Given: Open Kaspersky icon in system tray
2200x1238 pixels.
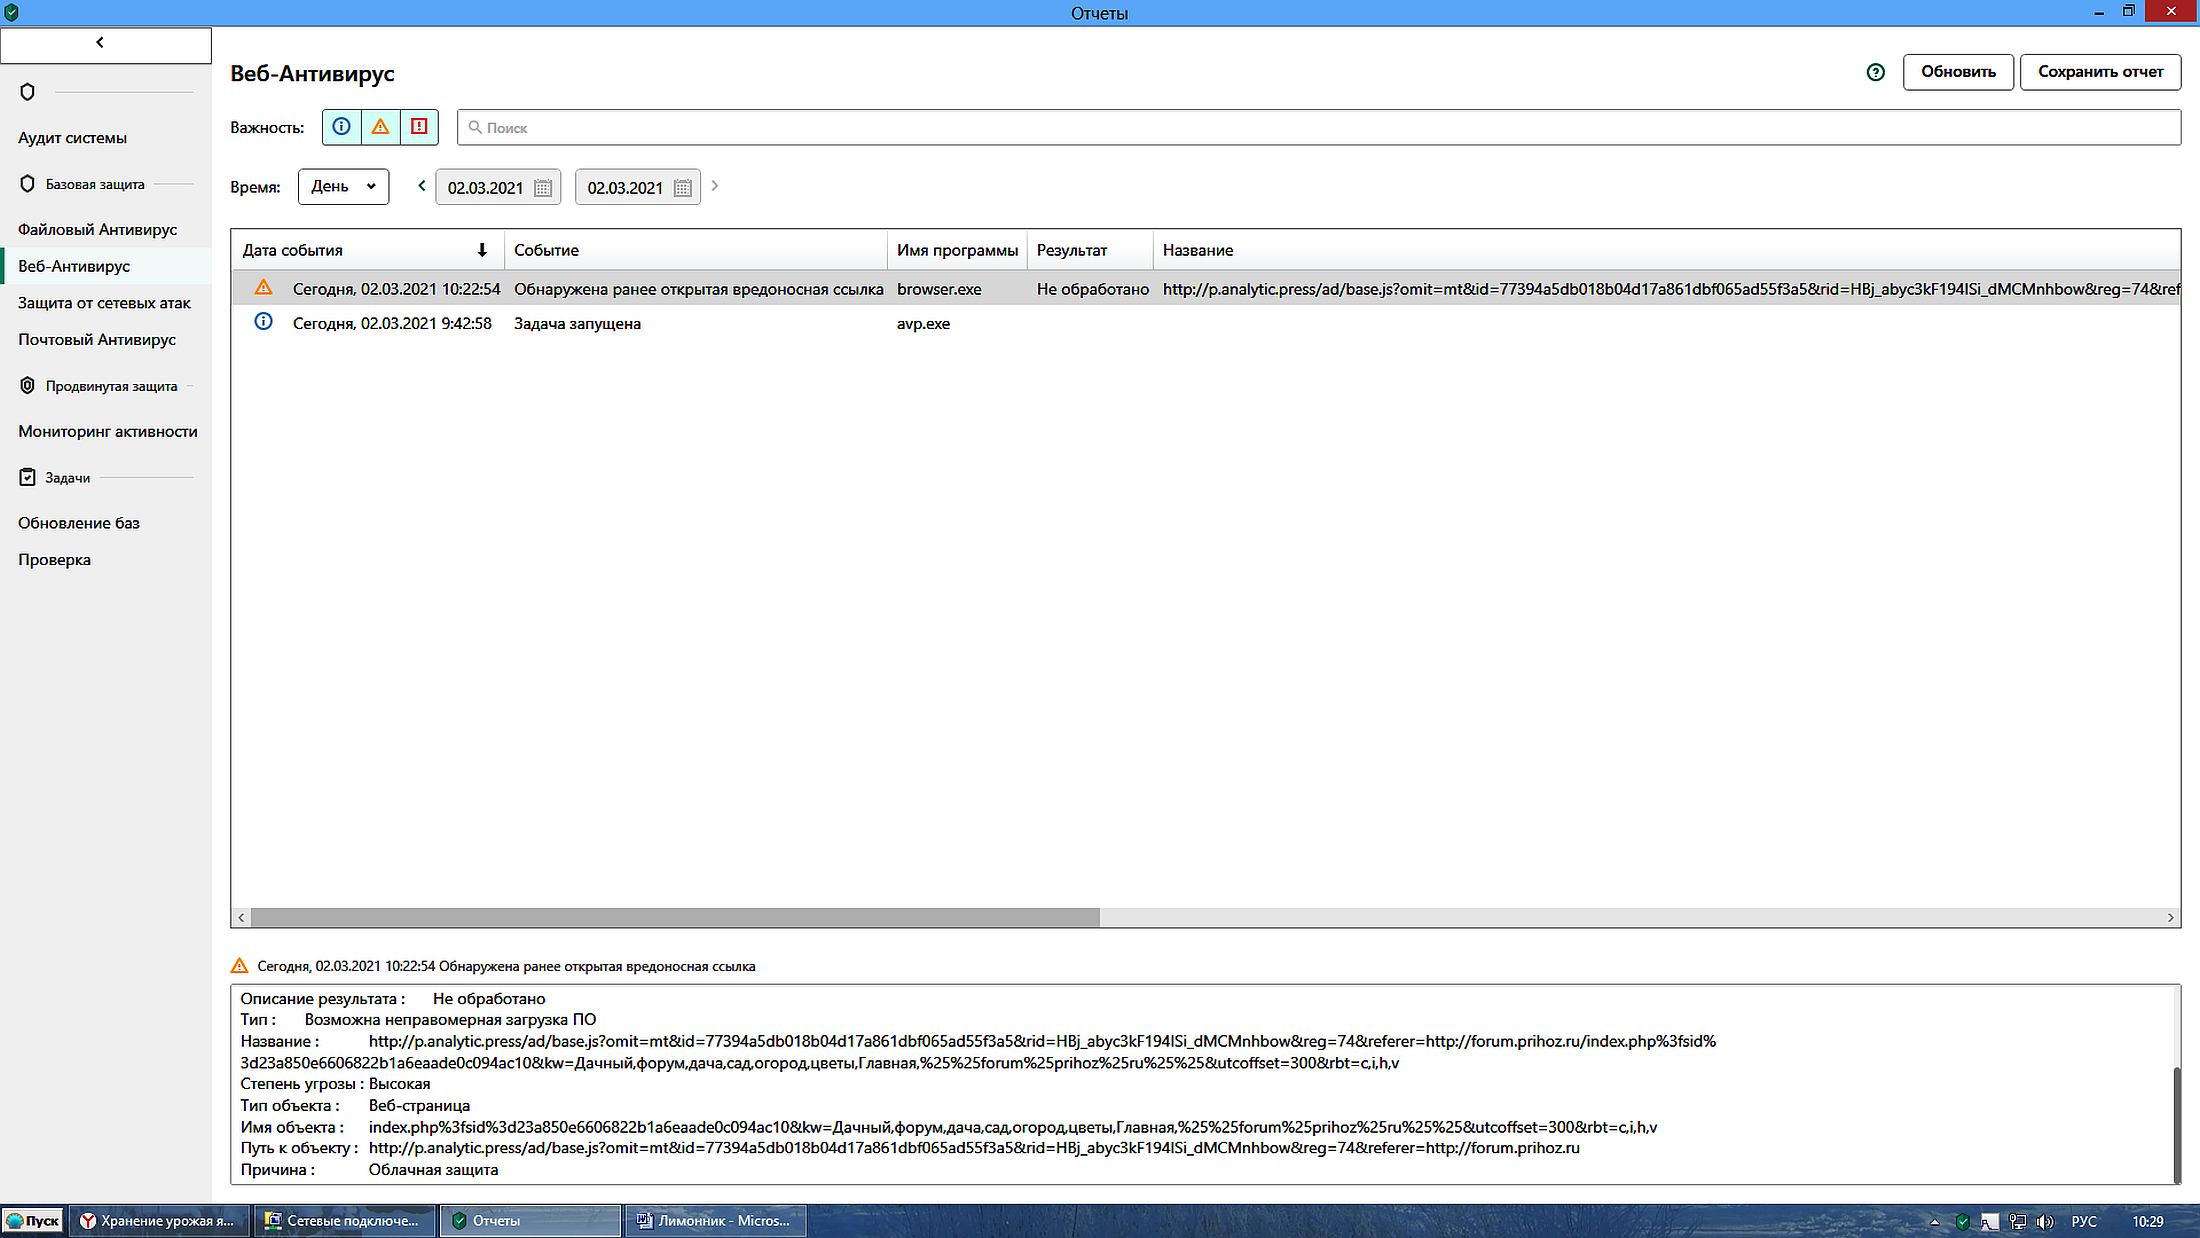Looking at the screenshot, I should pos(1962,1221).
